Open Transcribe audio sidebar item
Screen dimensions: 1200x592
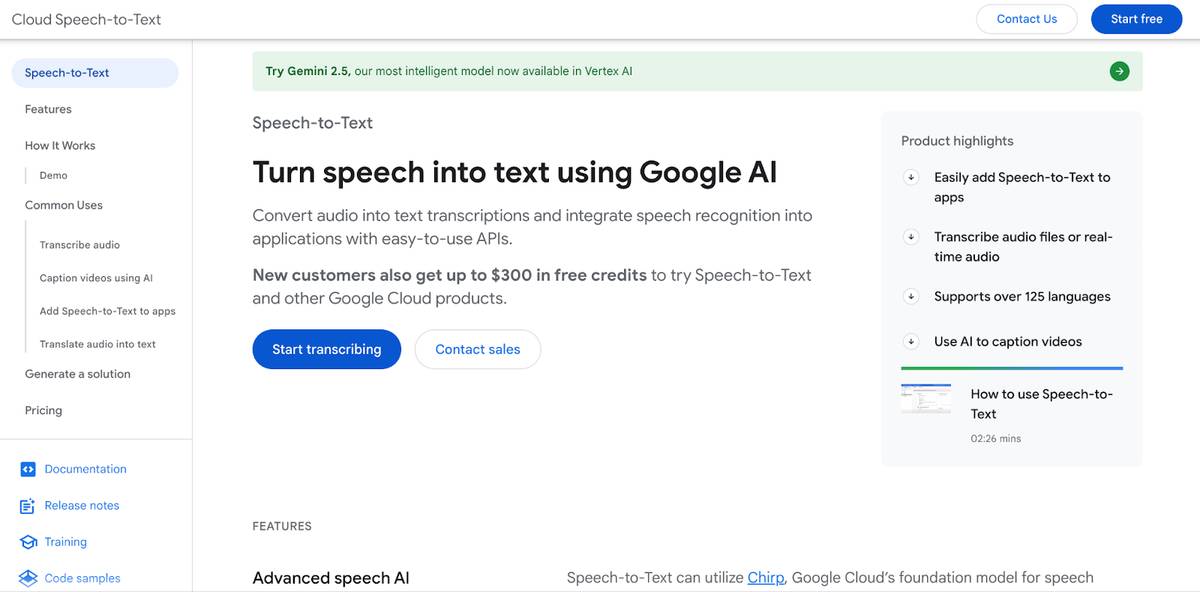[80, 245]
